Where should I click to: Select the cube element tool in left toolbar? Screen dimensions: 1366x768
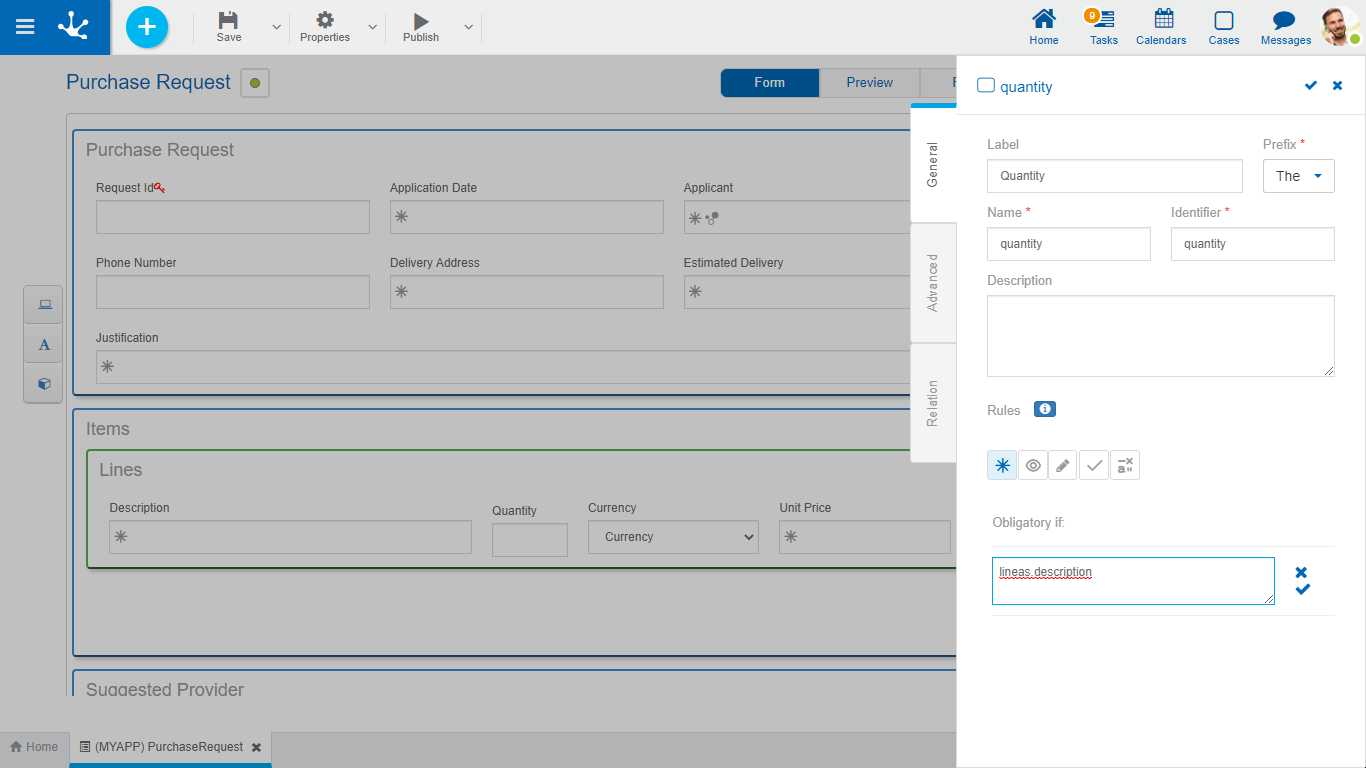[x=44, y=383]
